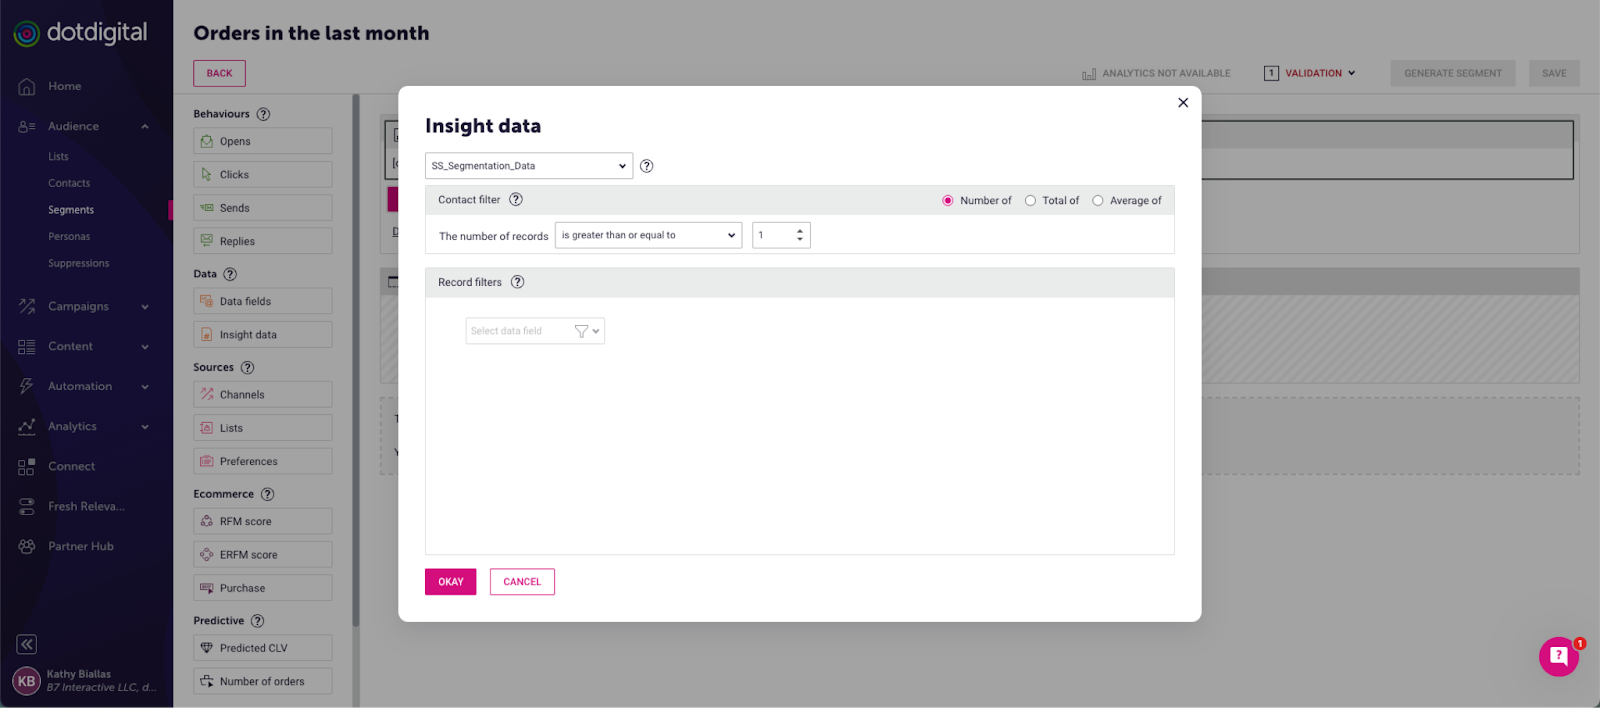Open the Select data field dropdown

click(535, 331)
